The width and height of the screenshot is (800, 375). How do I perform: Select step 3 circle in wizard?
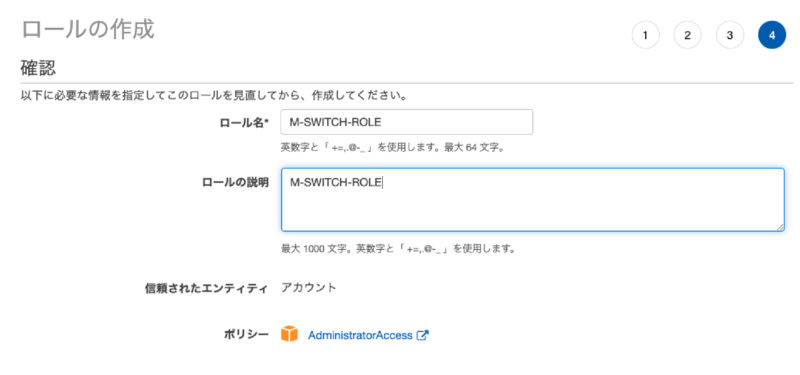tap(730, 35)
